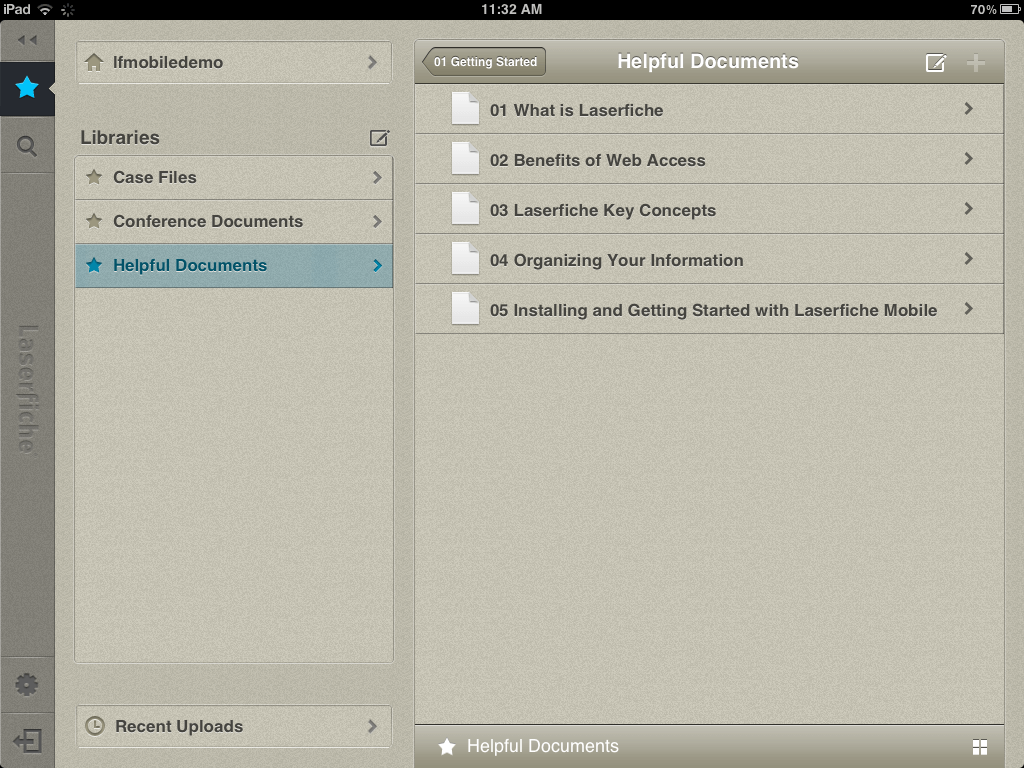The image size is (1024, 768).
Task: Switch to grid view icon
Action: point(980,747)
